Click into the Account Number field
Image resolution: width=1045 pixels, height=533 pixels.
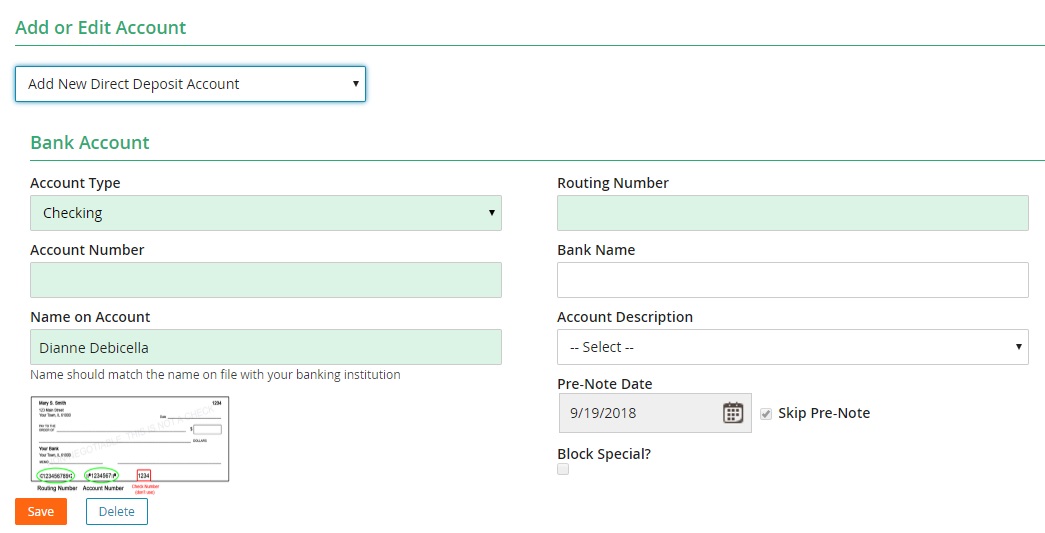[266, 280]
